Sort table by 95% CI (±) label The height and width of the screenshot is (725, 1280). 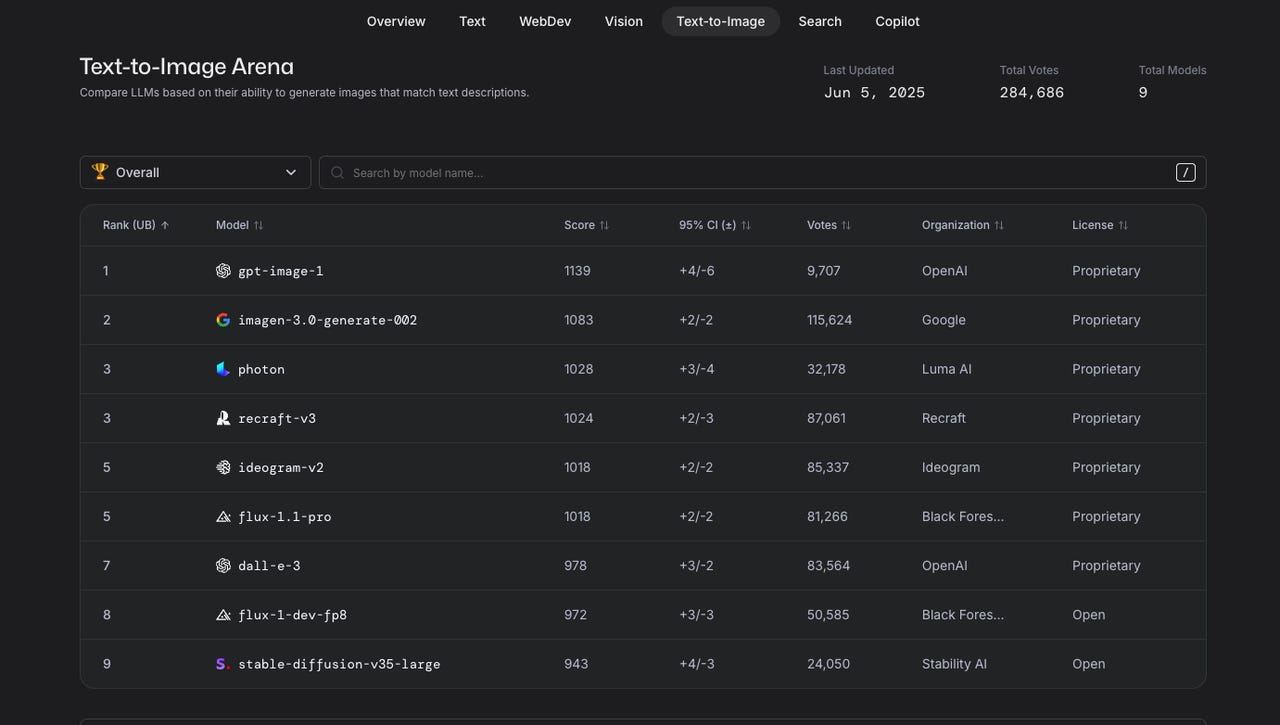(x=708, y=225)
